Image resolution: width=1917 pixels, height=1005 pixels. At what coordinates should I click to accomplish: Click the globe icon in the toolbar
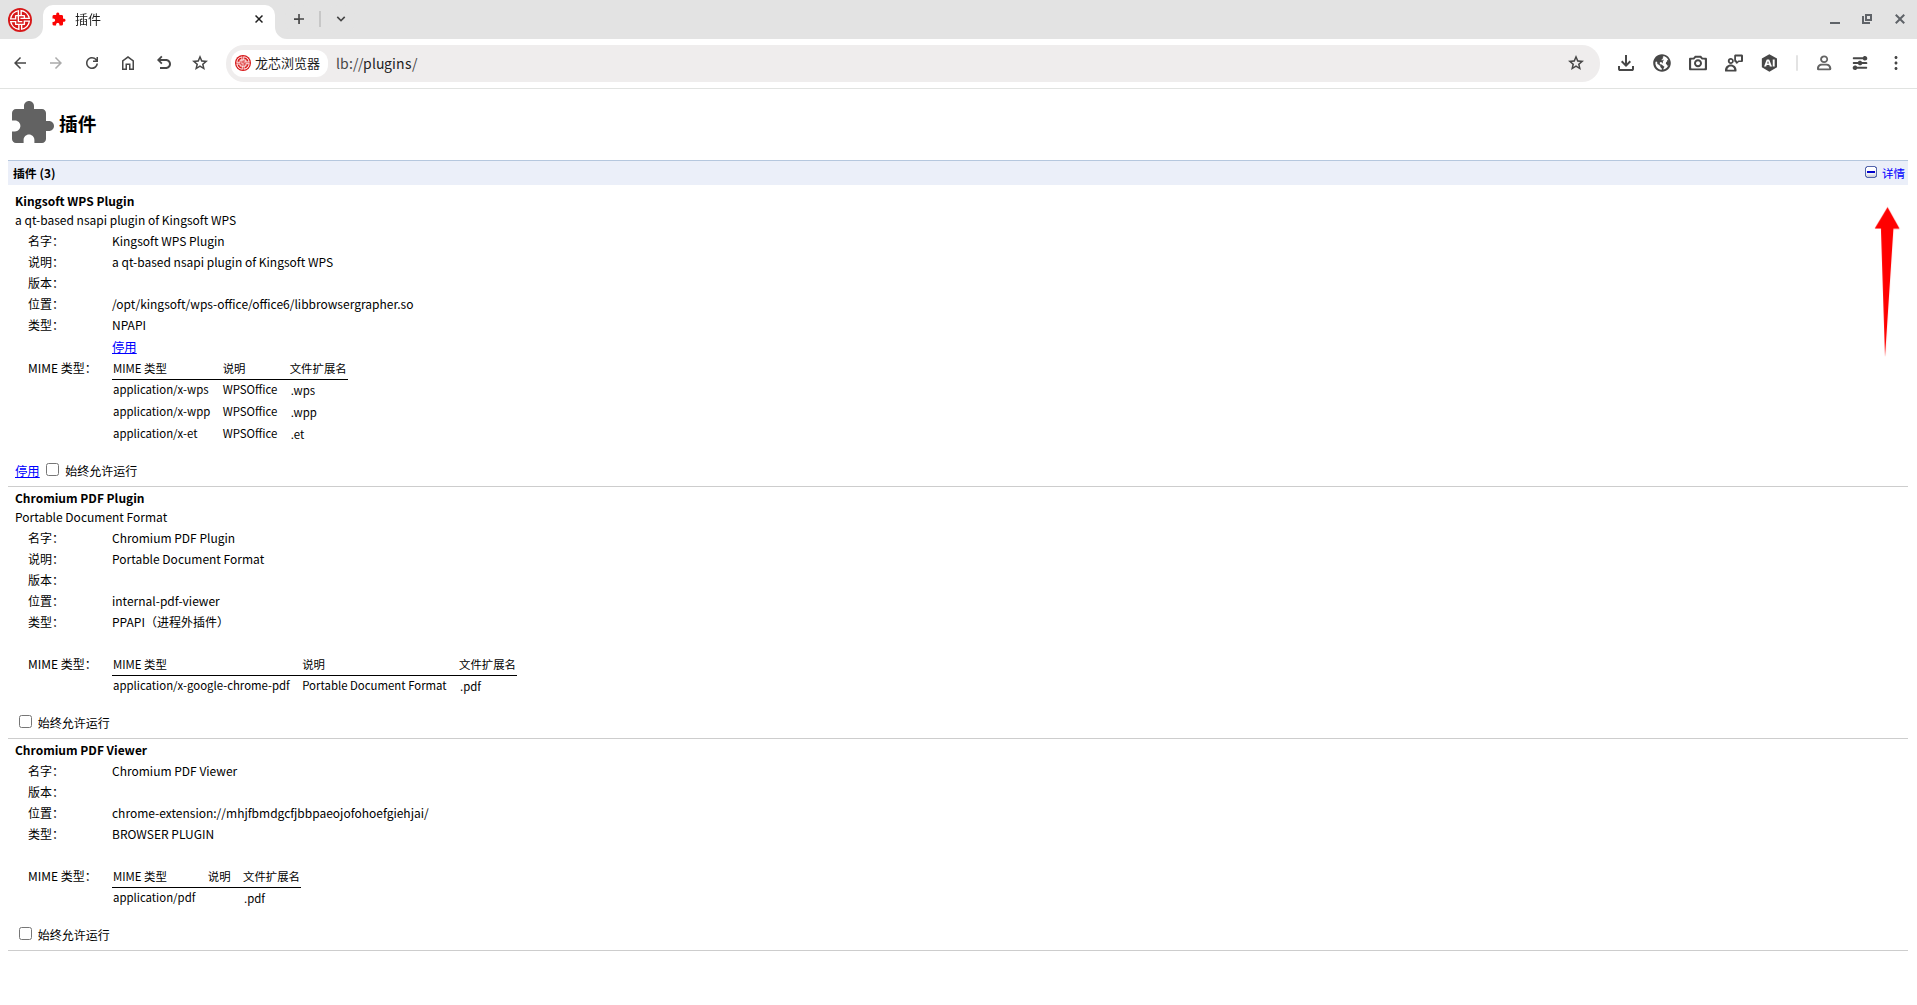tap(1661, 63)
